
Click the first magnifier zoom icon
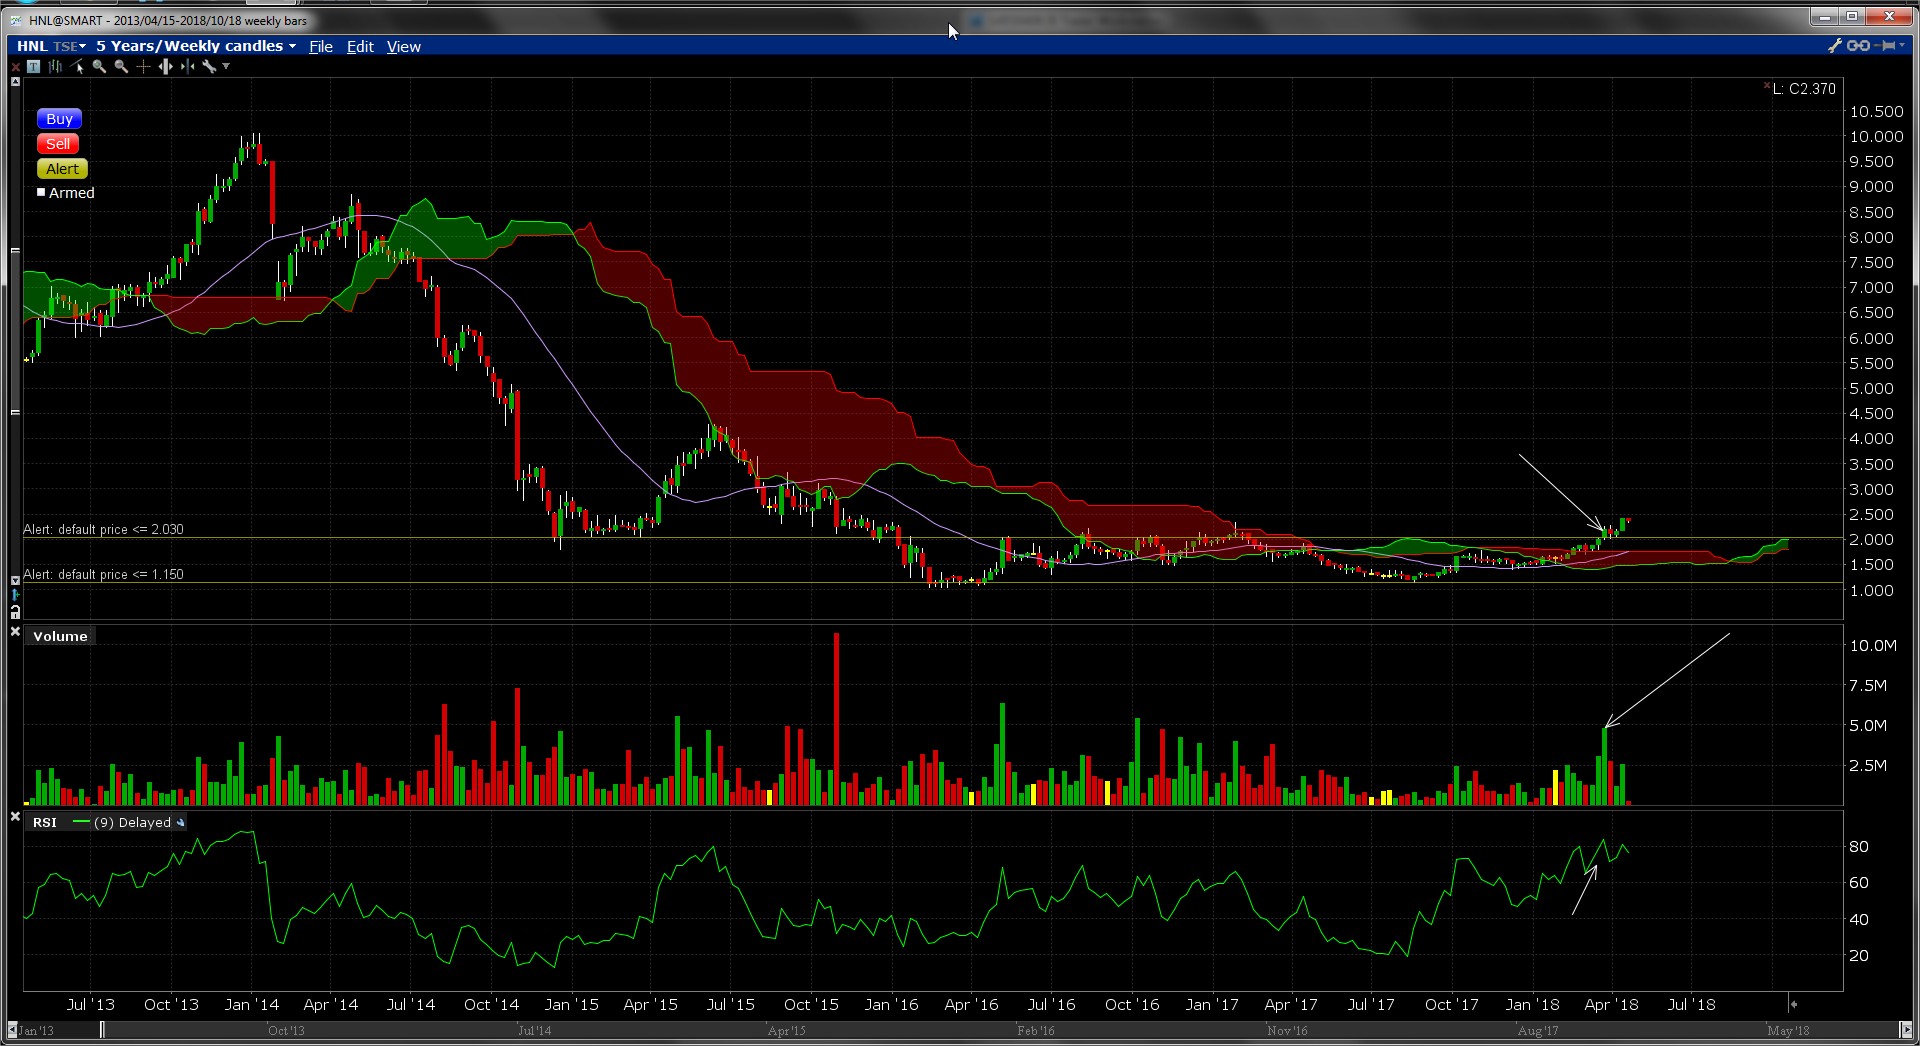(99, 67)
